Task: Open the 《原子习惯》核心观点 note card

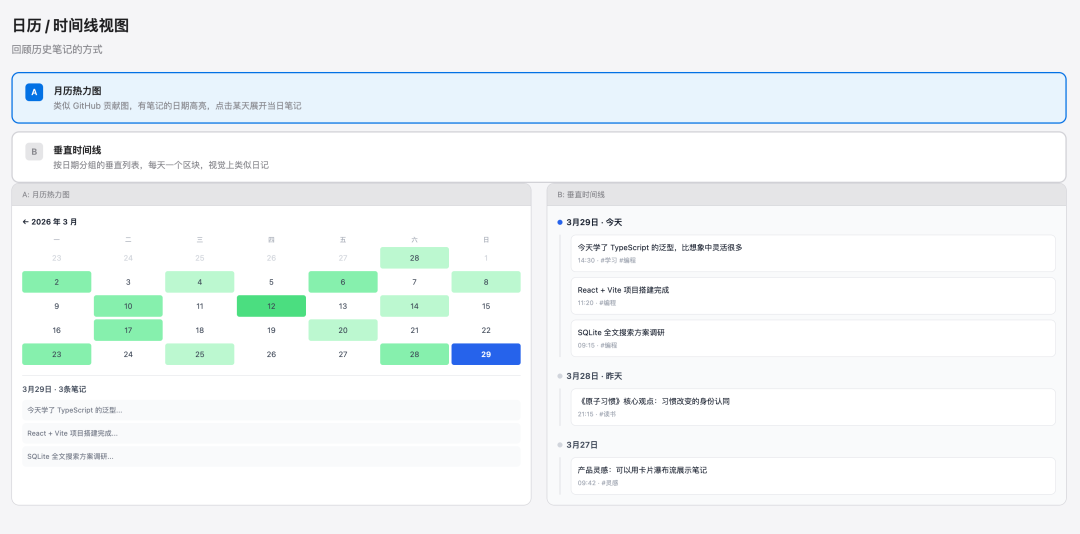Action: tap(813, 407)
